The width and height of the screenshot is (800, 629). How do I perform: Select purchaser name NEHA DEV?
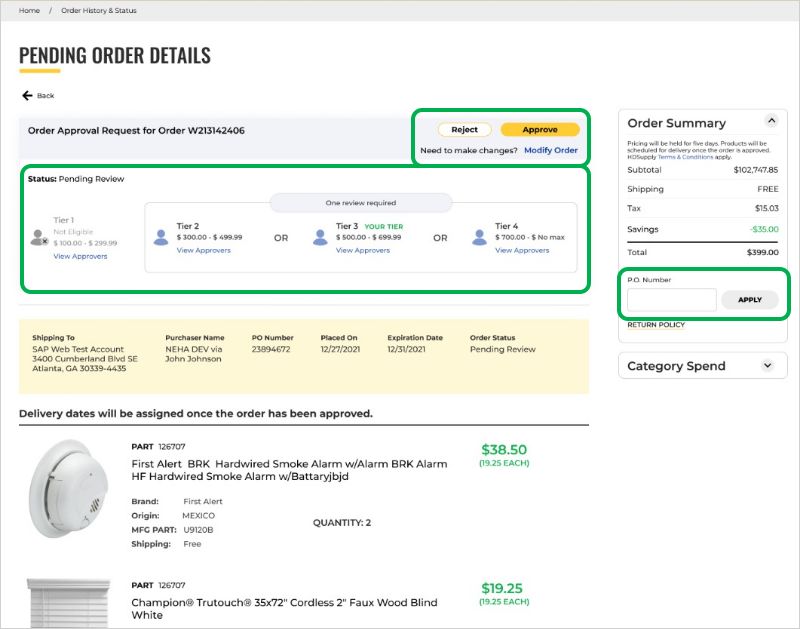(193, 354)
